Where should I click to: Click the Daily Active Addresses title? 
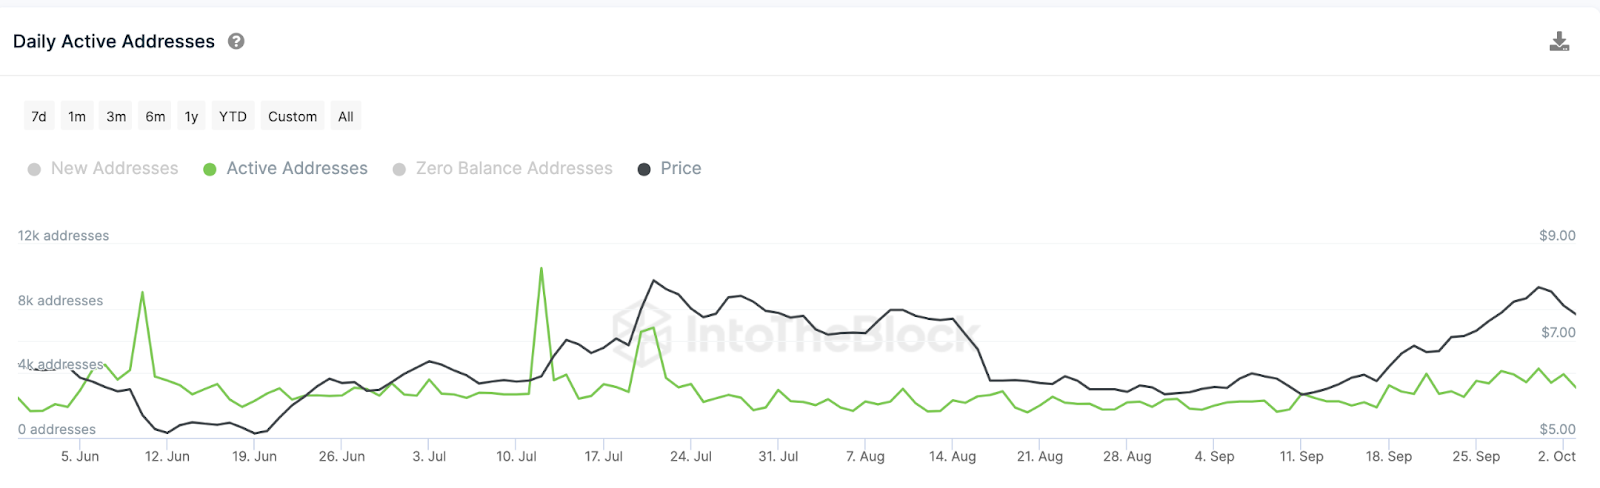pos(114,41)
